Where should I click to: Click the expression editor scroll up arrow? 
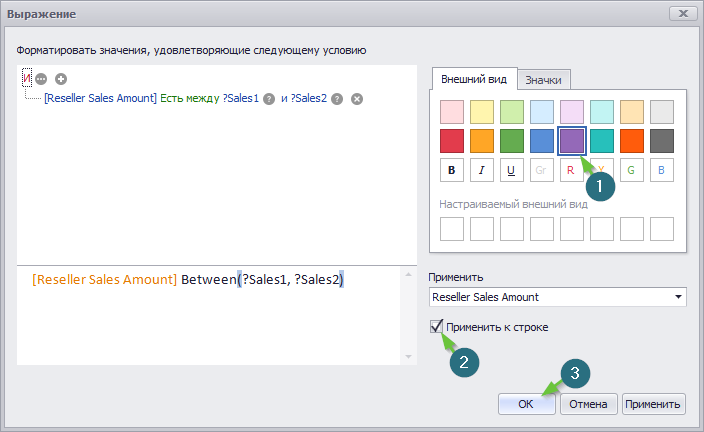tap(408, 274)
